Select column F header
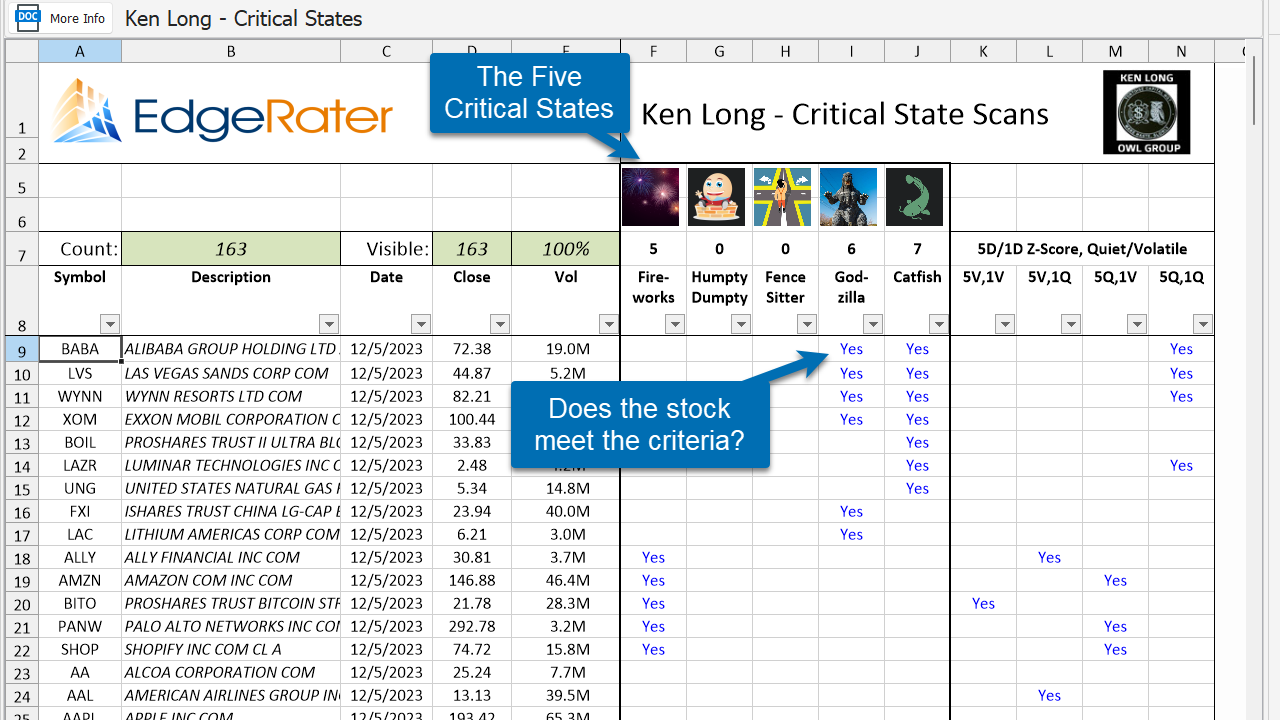This screenshot has height=720, width=1280. point(653,51)
